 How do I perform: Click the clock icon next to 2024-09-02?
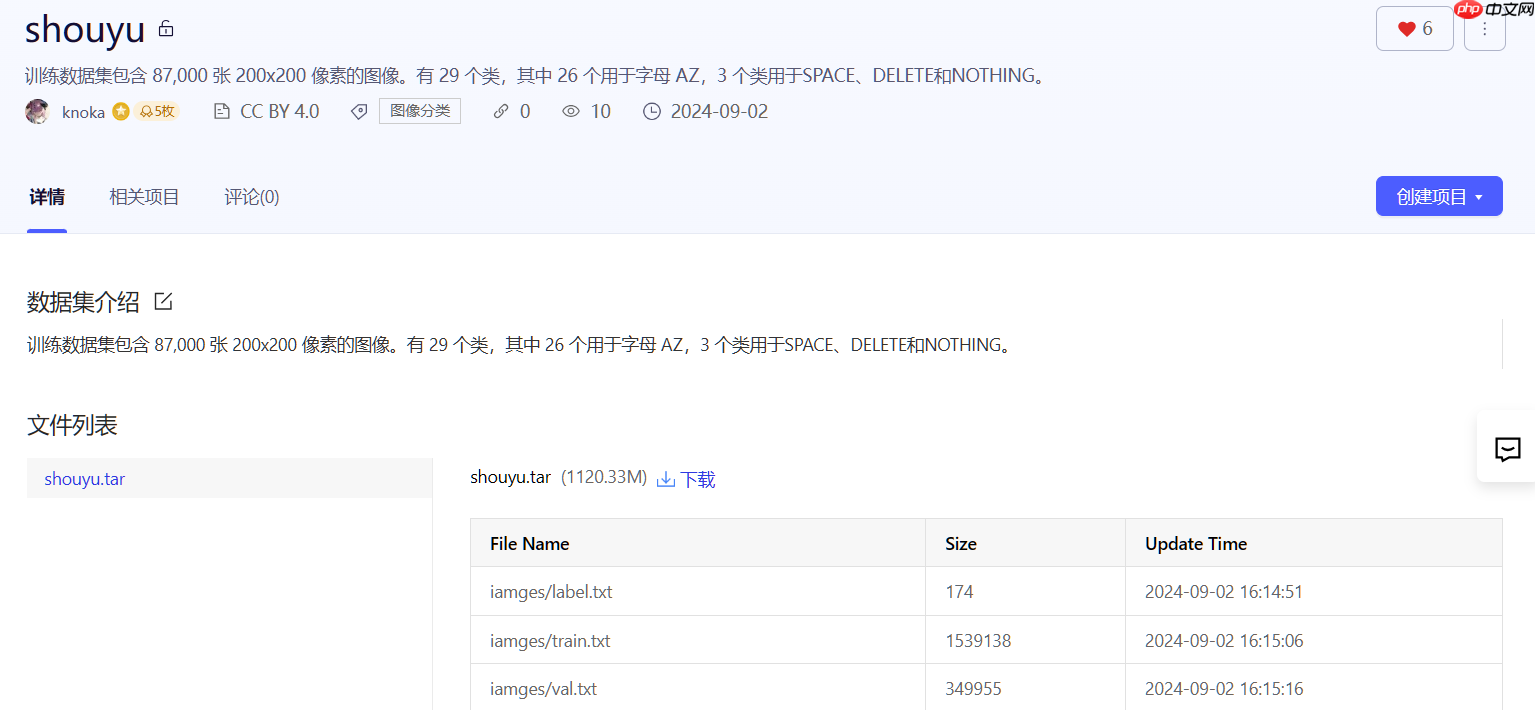[651, 111]
